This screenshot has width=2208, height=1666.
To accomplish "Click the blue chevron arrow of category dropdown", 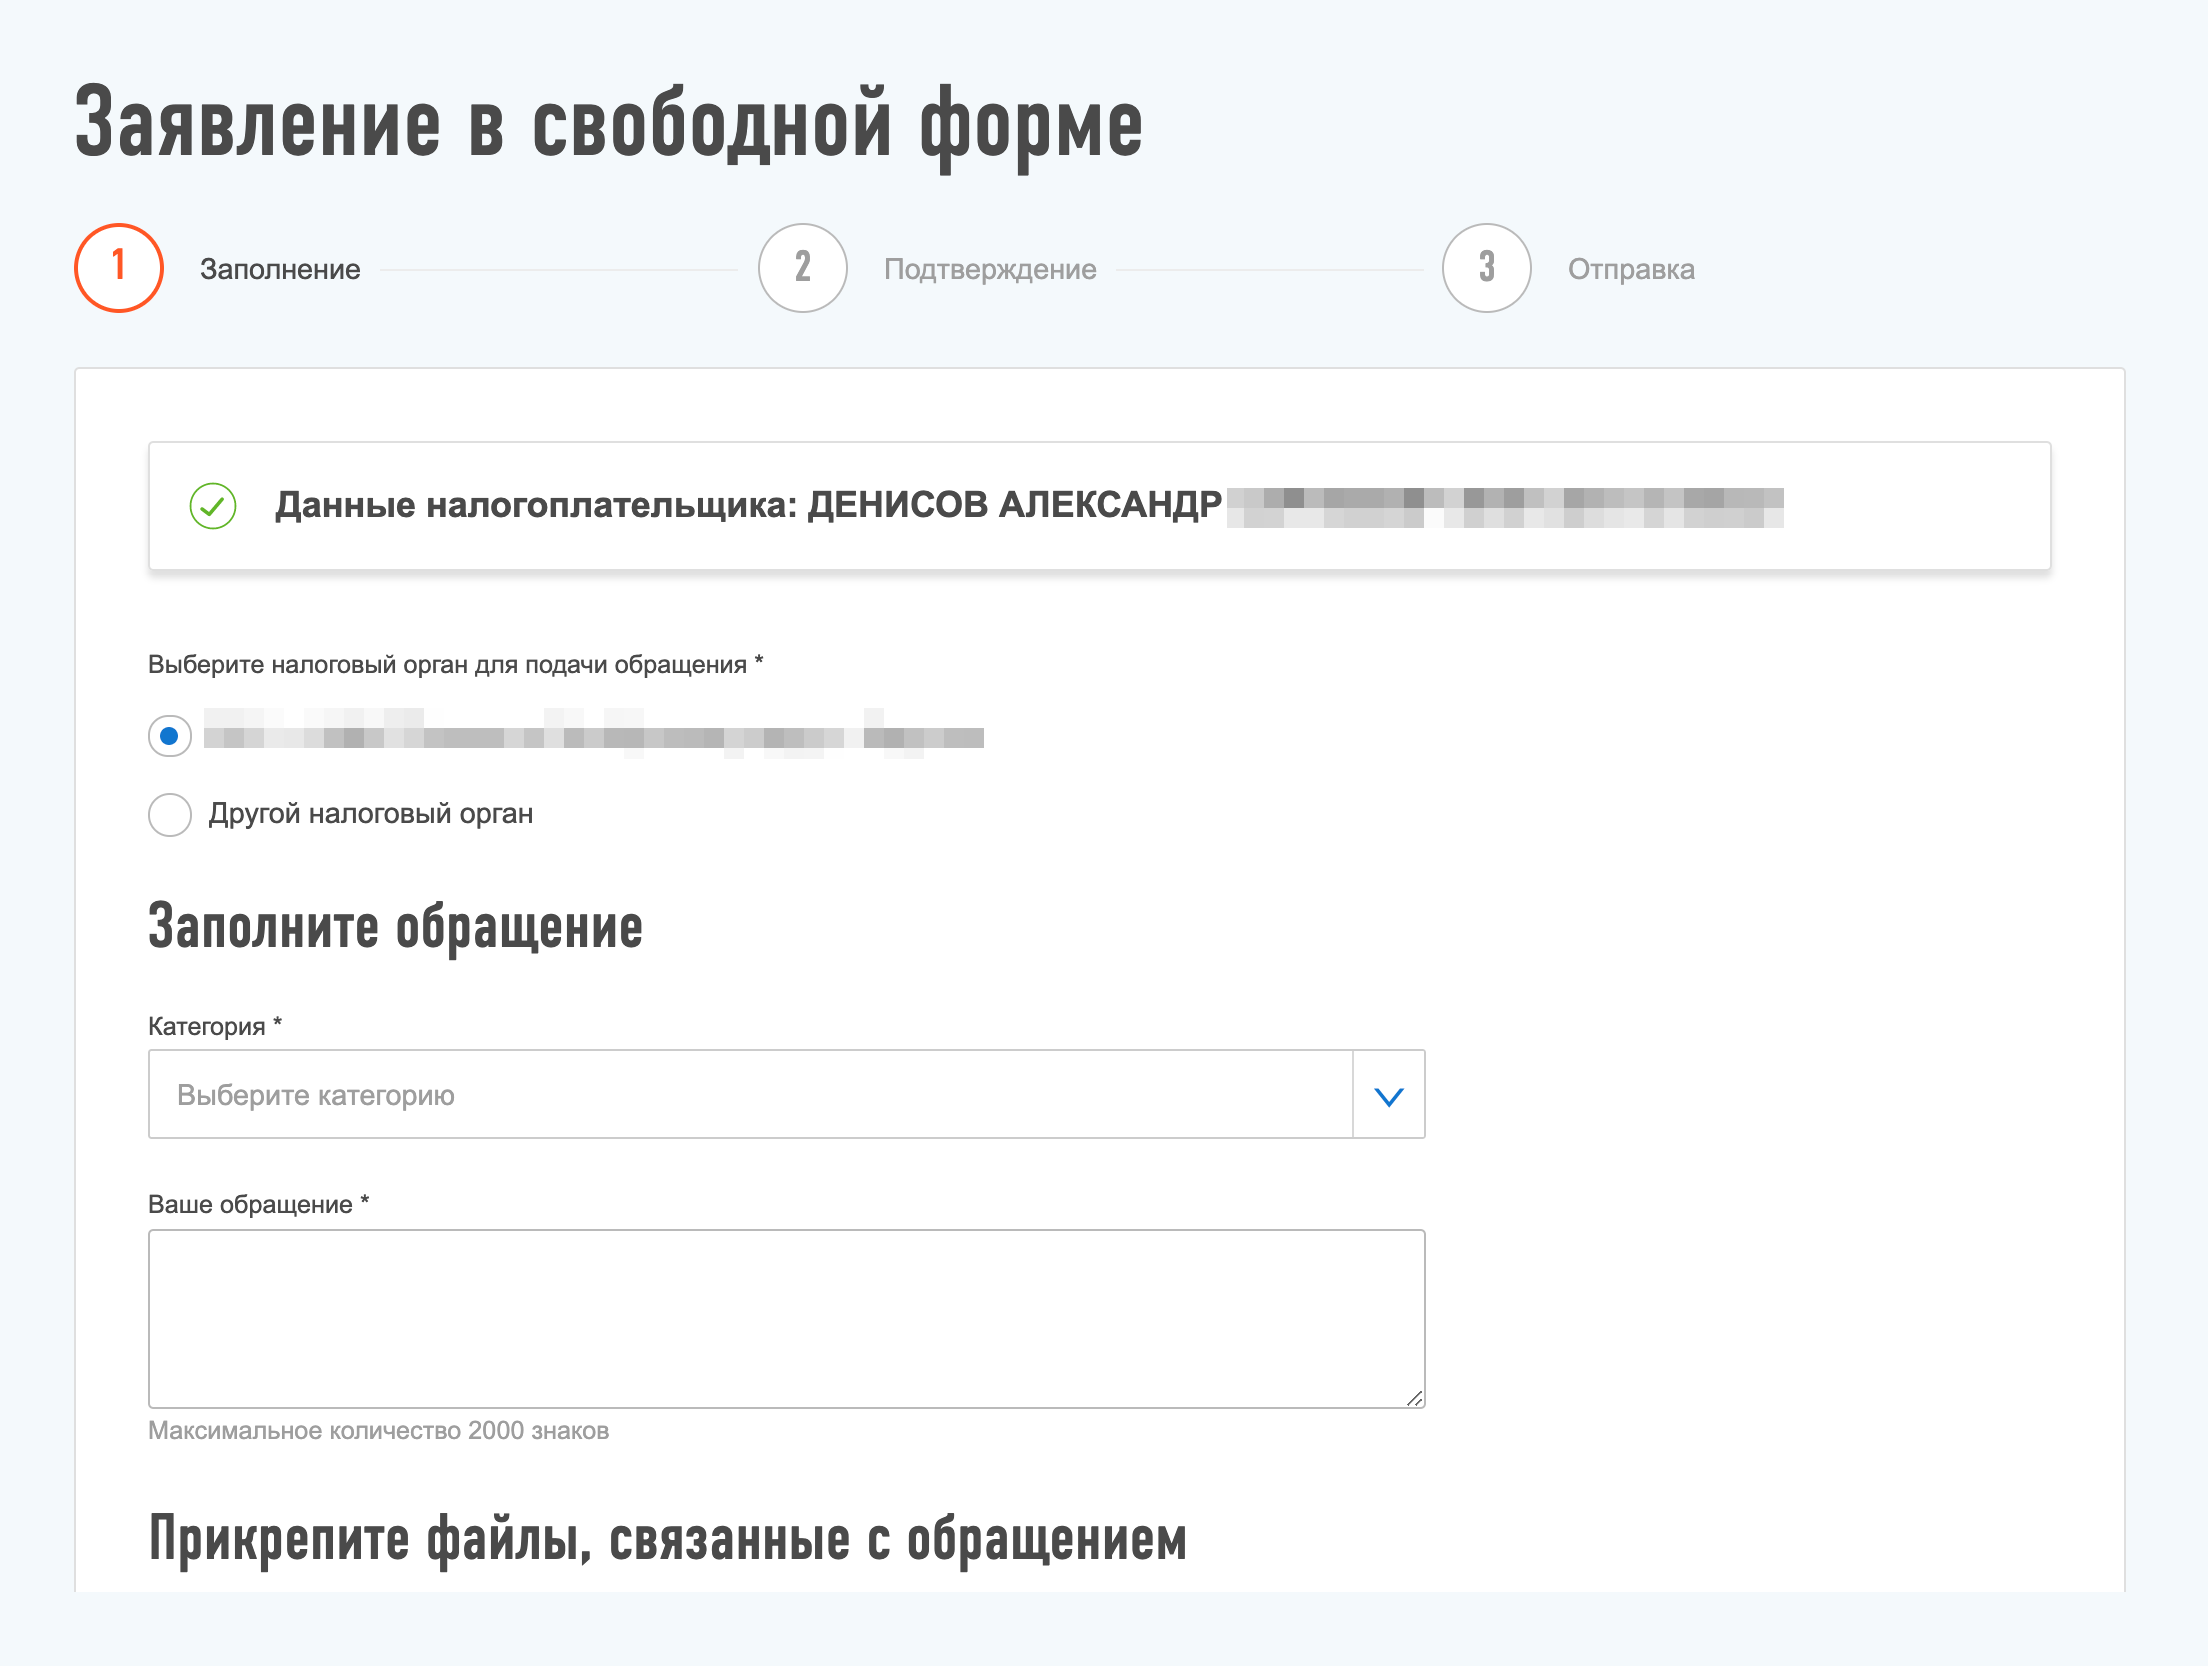I will point(1389,1096).
